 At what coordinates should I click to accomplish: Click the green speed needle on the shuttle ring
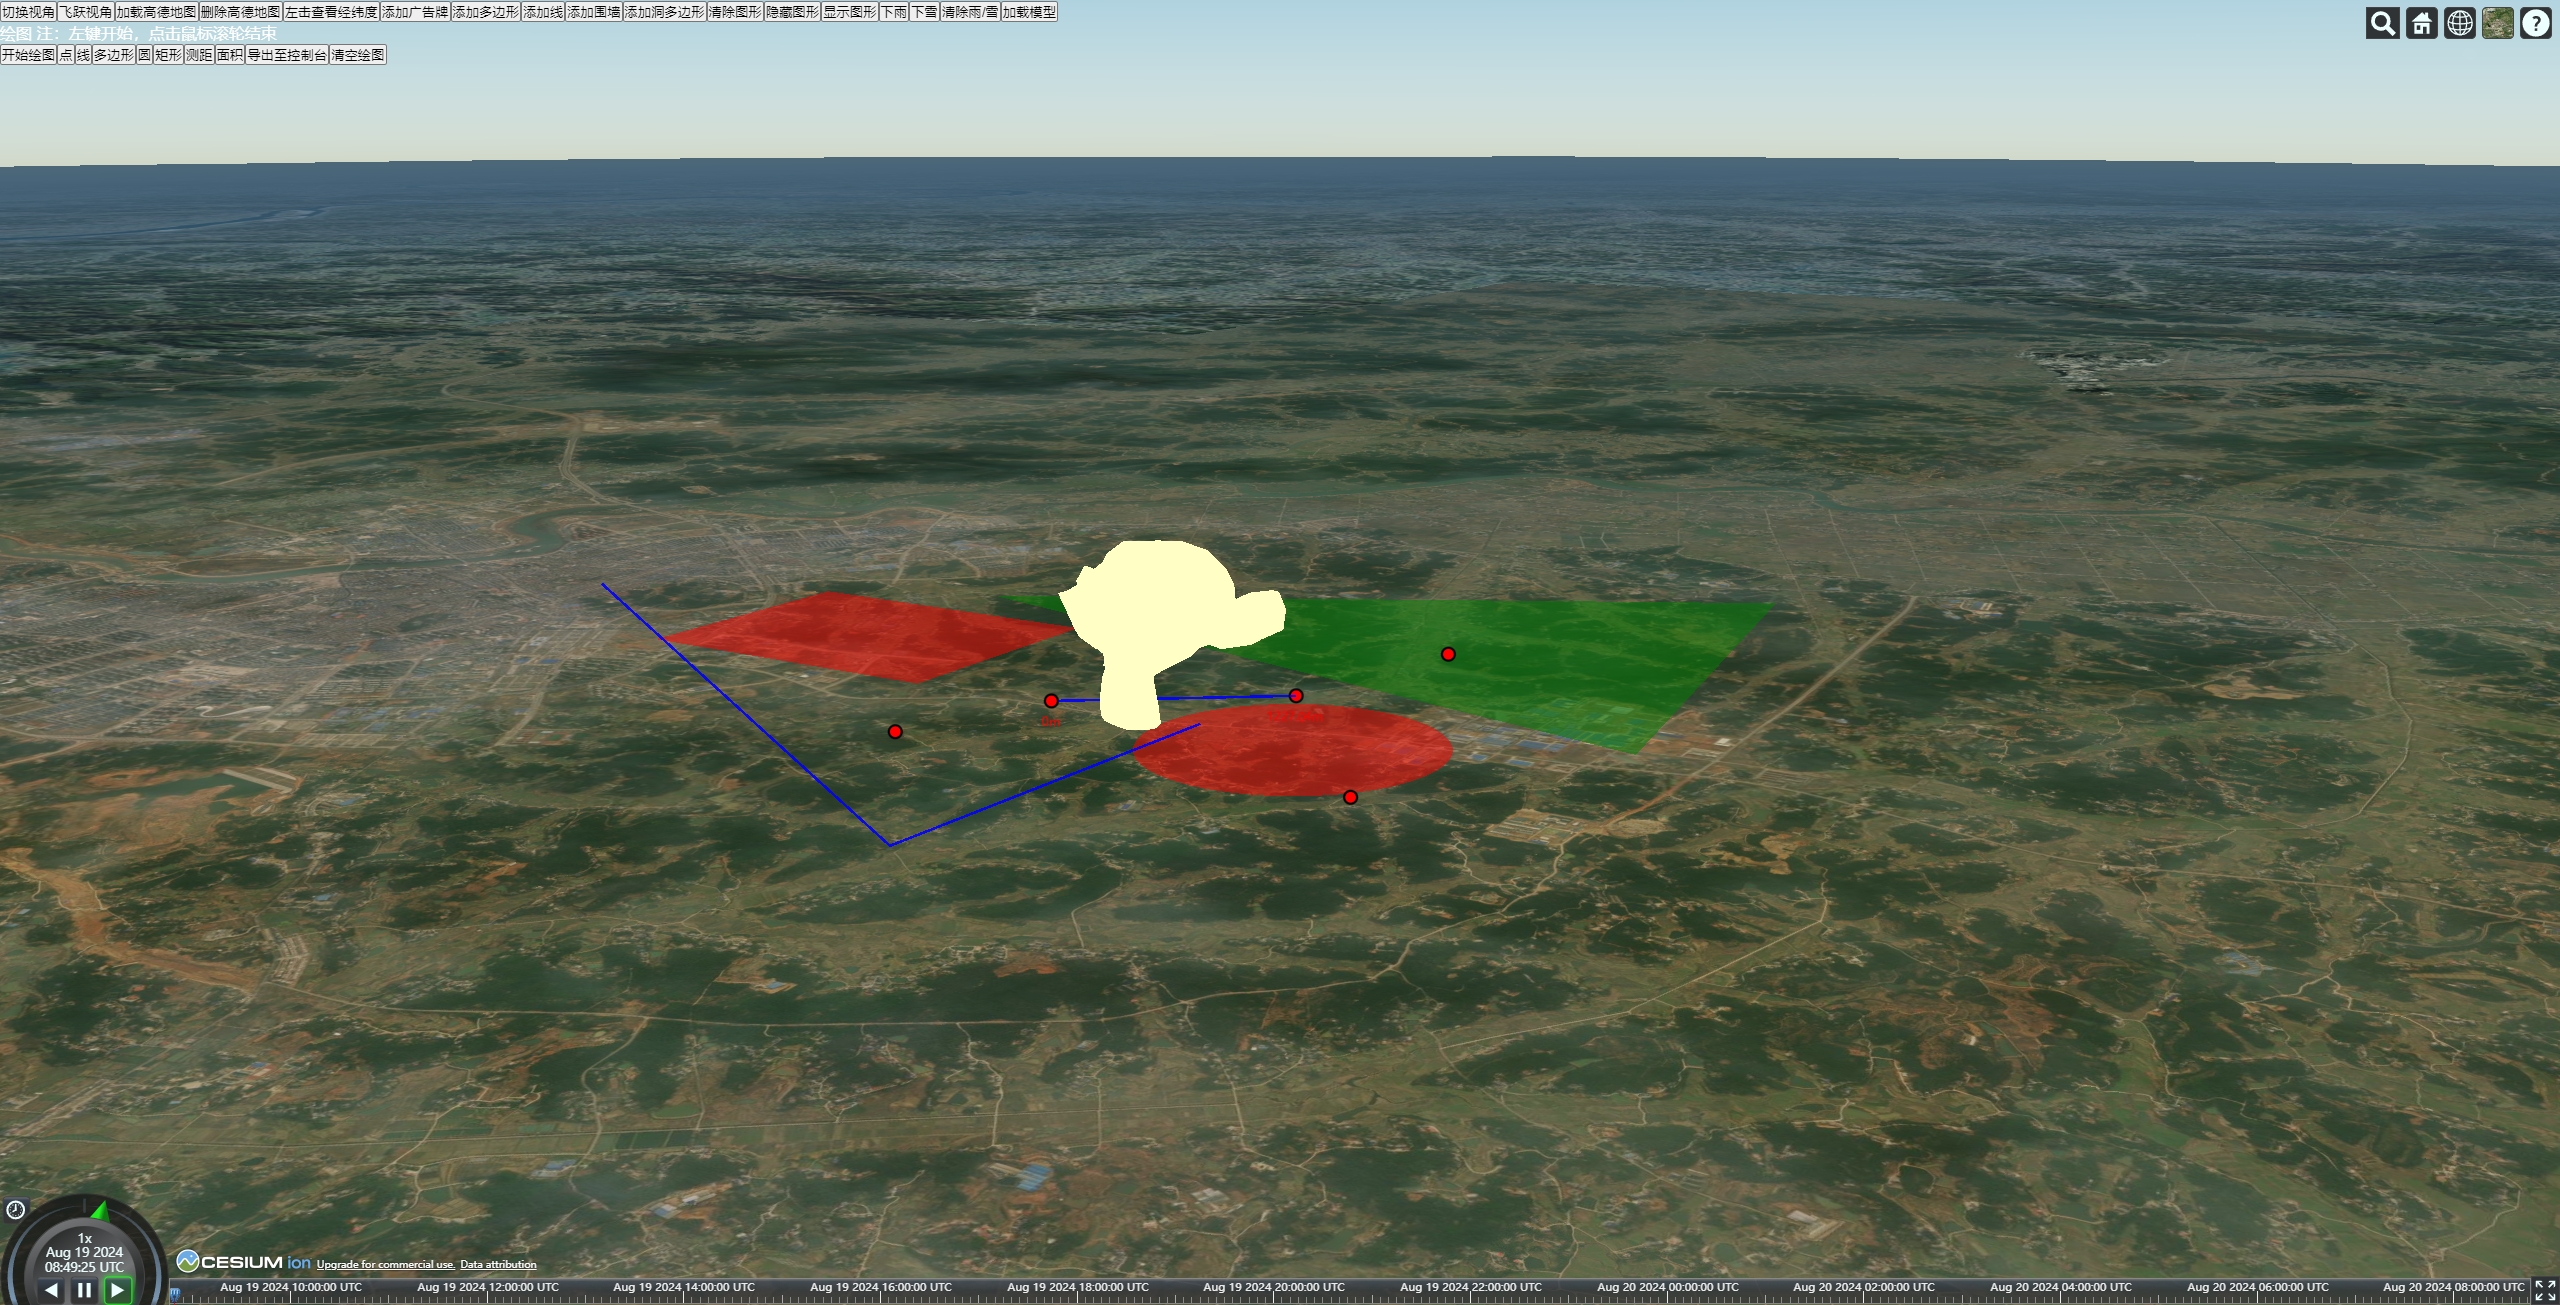tap(100, 1210)
